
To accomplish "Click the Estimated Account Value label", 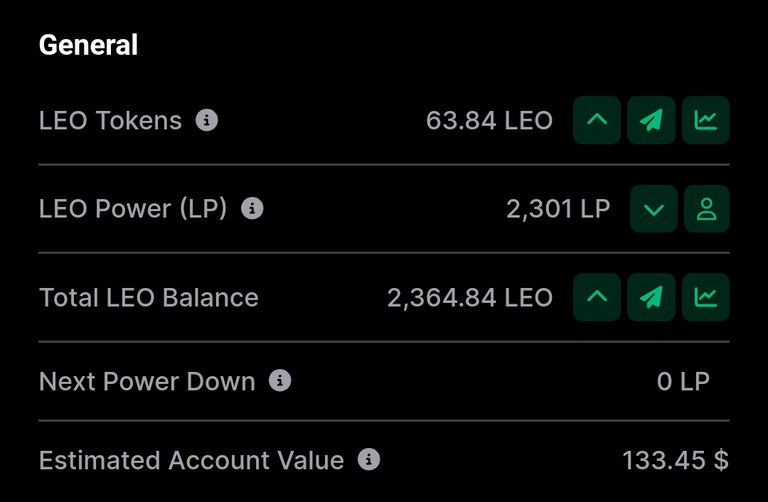I will click(x=191, y=460).
